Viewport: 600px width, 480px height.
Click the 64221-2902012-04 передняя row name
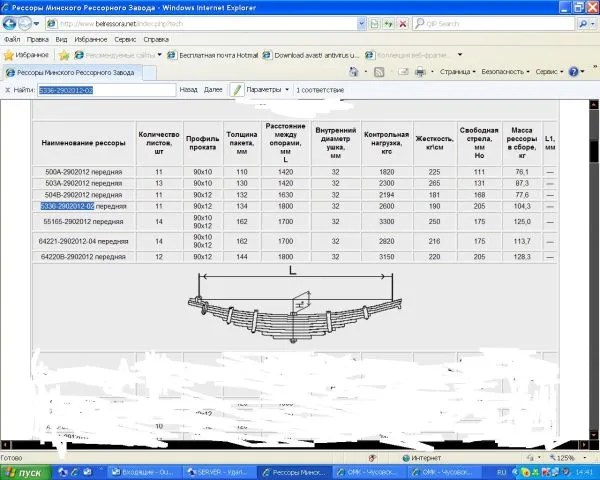(x=83, y=241)
